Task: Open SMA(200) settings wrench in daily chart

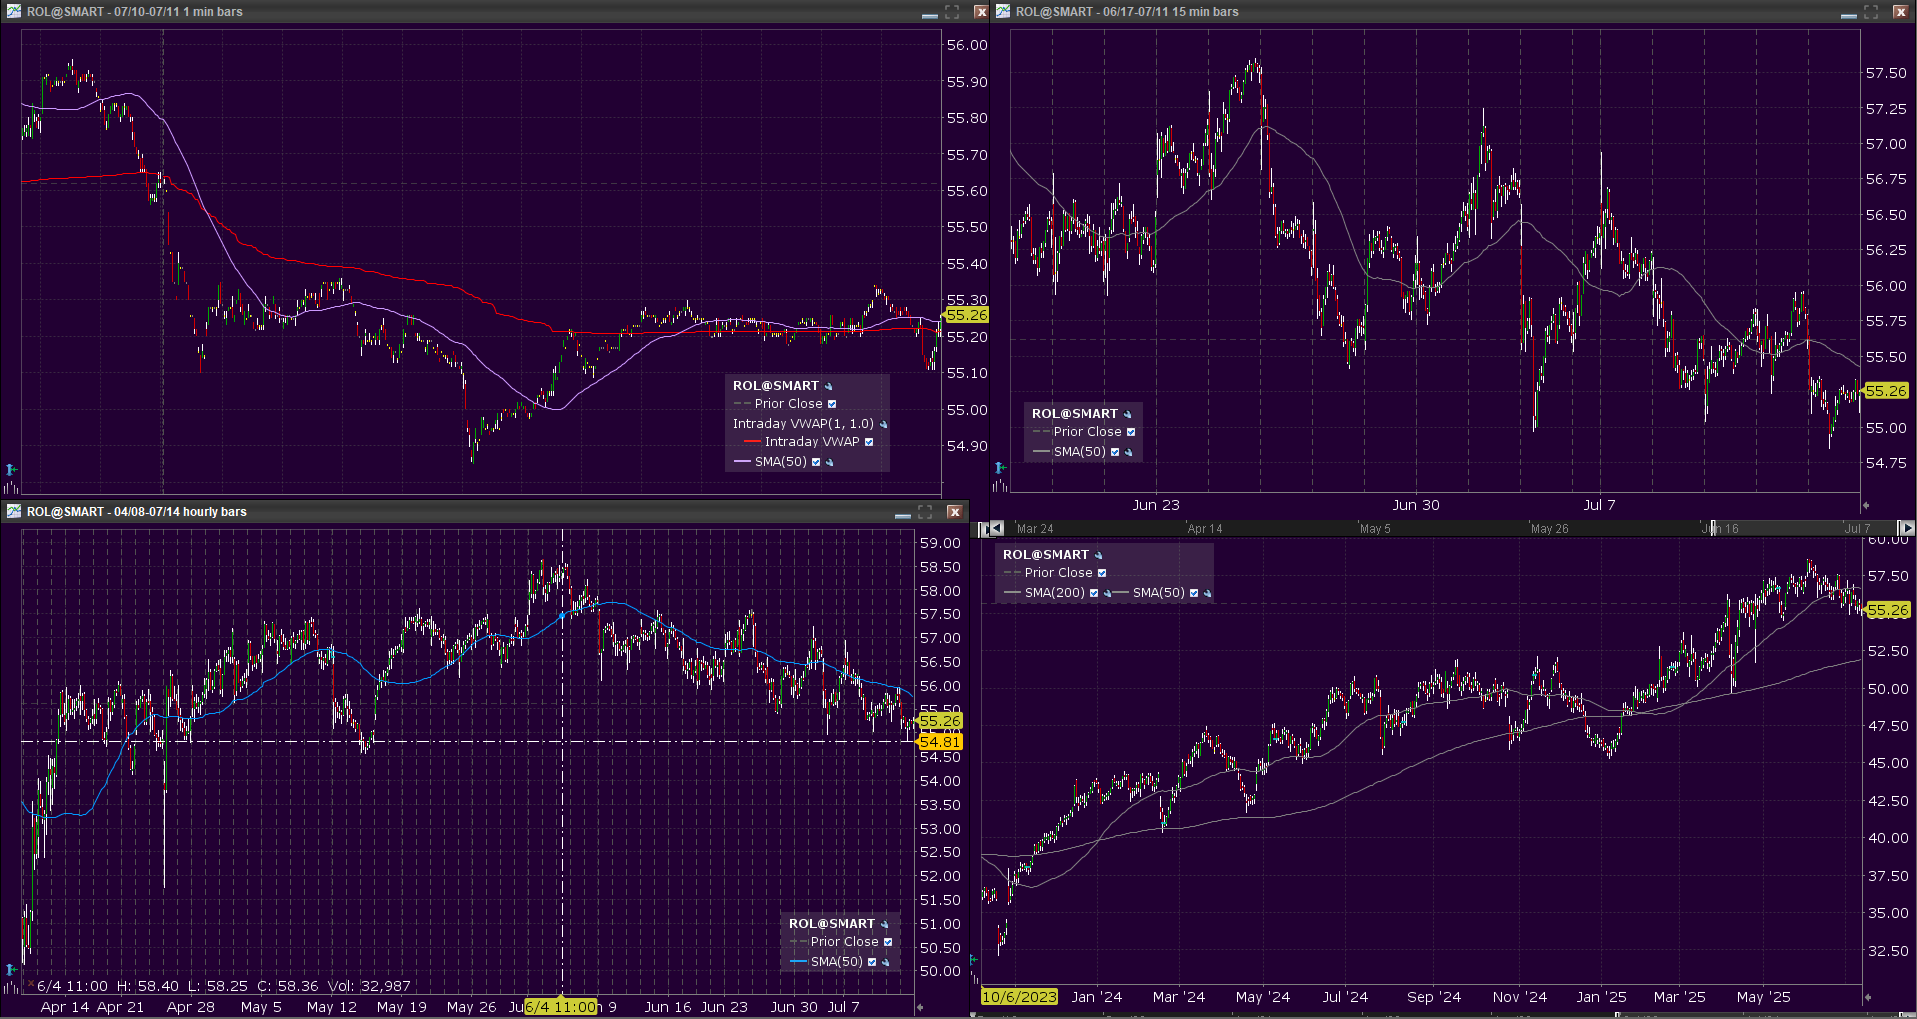Action: coord(1107,593)
